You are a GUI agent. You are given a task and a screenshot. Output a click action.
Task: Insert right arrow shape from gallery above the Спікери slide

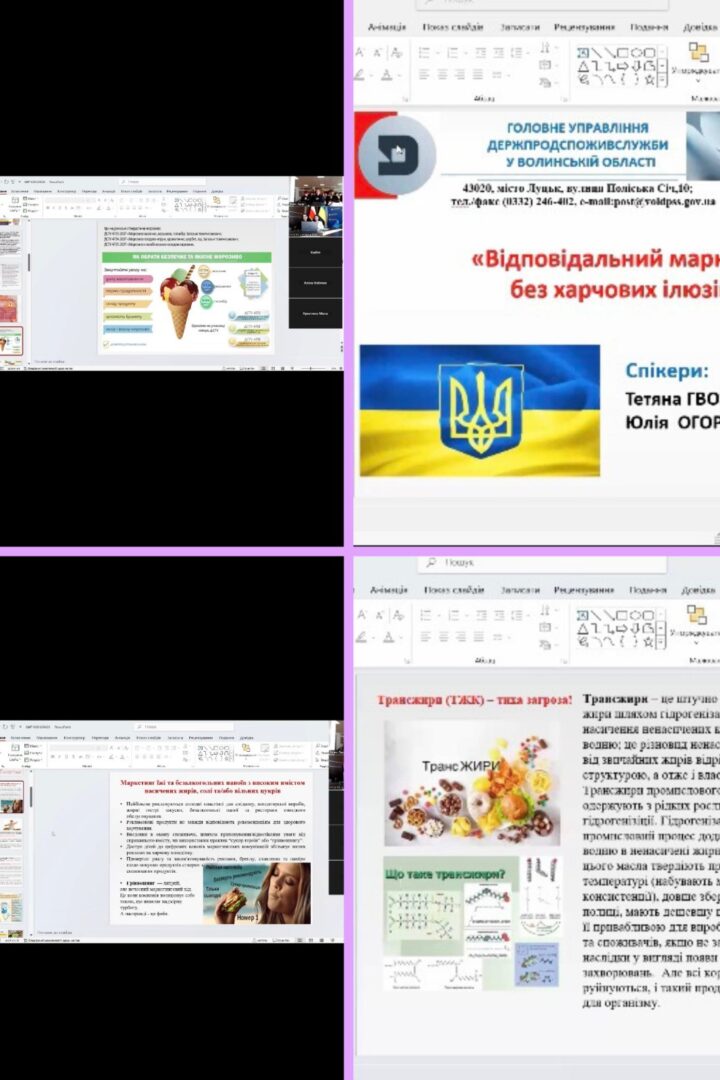(623, 66)
